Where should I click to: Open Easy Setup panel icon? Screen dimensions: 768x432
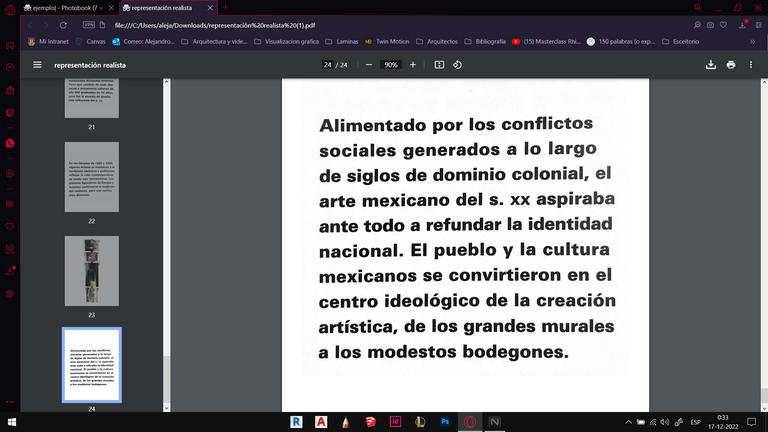[x=759, y=25]
